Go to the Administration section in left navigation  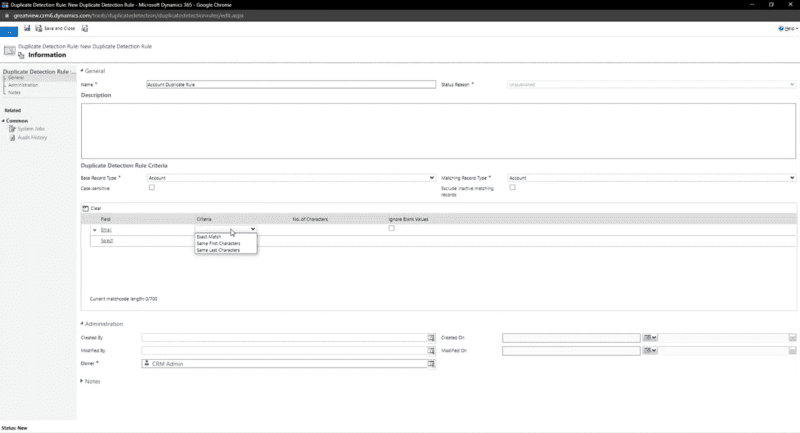click(x=23, y=85)
